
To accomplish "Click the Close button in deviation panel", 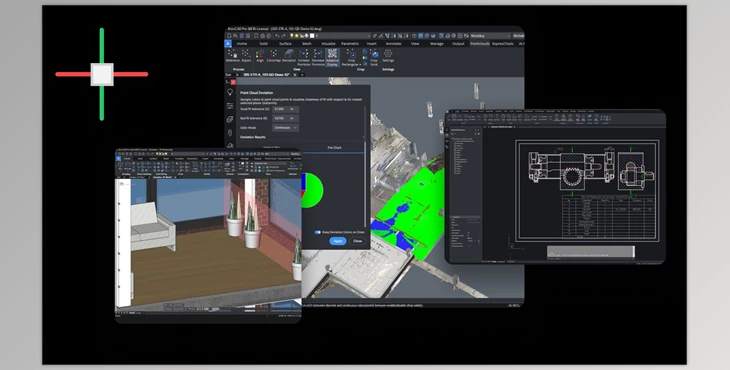I will pyautogui.click(x=358, y=241).
